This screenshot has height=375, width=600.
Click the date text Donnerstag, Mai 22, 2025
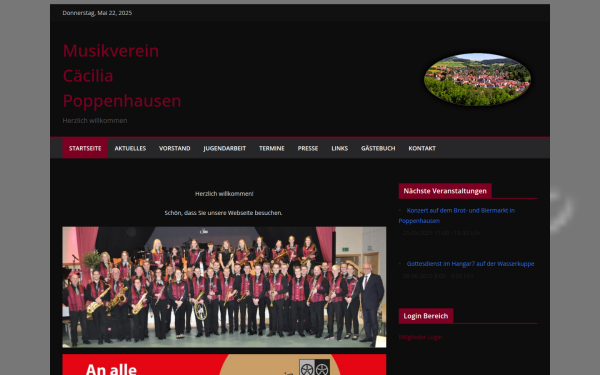point(97,13)
